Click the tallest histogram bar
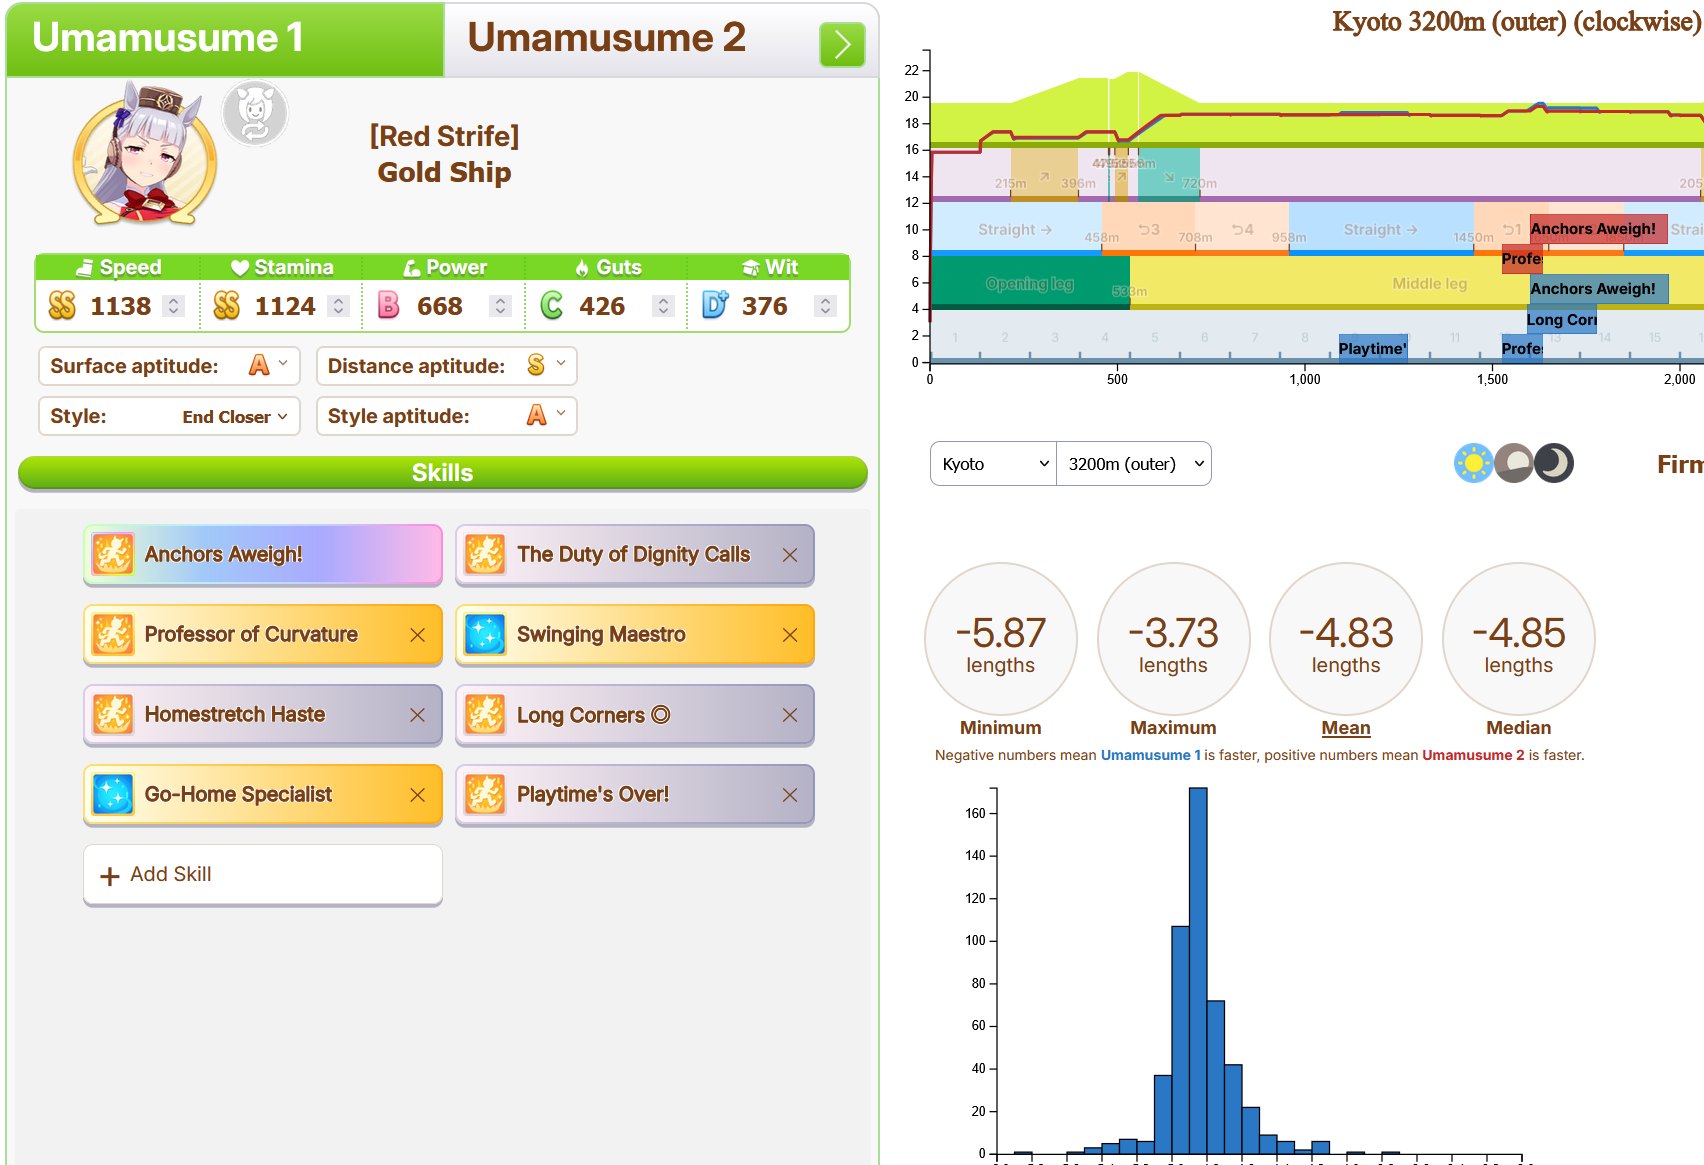Viewport: 1704px width, 1165px height. (1198, 970)
